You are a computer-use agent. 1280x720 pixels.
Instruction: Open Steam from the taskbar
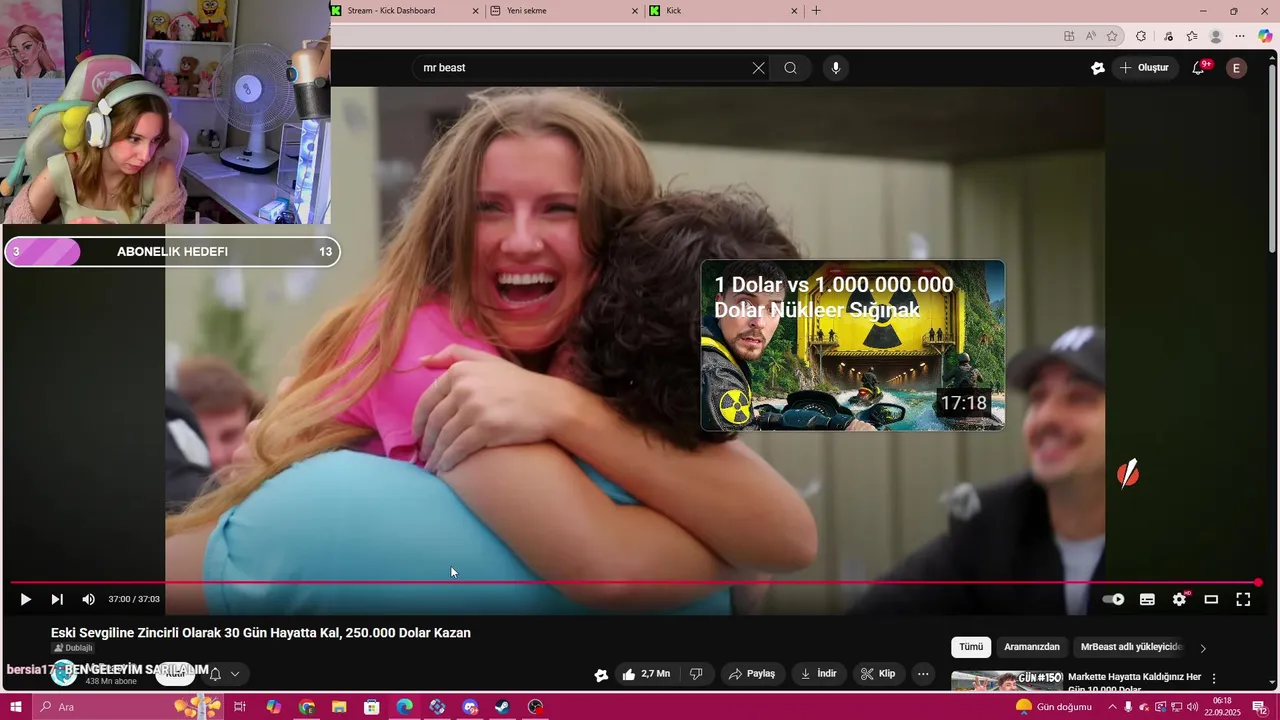tap(502, 707)
